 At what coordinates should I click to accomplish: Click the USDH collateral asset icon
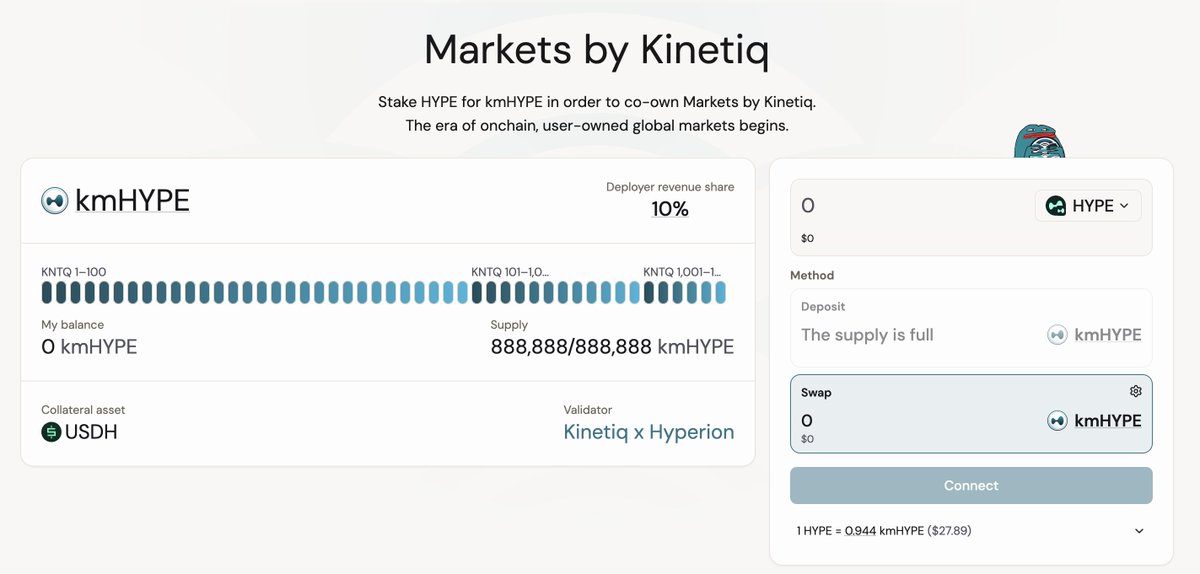coord(51,432)
